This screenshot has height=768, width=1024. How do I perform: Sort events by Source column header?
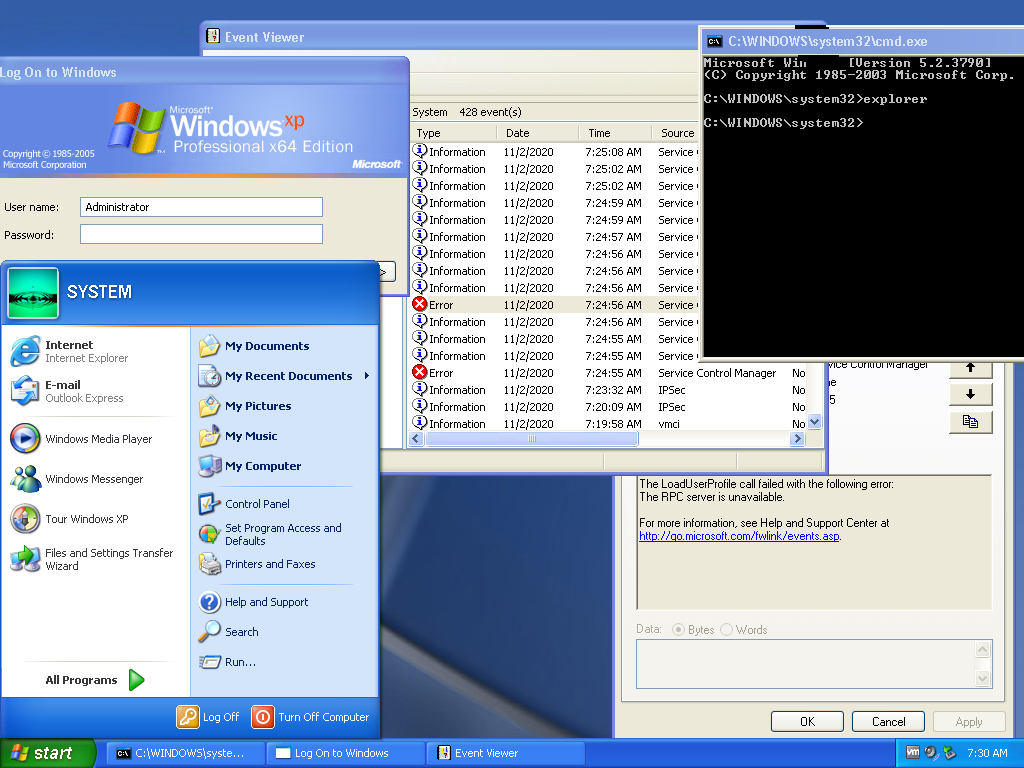(675, 133)
